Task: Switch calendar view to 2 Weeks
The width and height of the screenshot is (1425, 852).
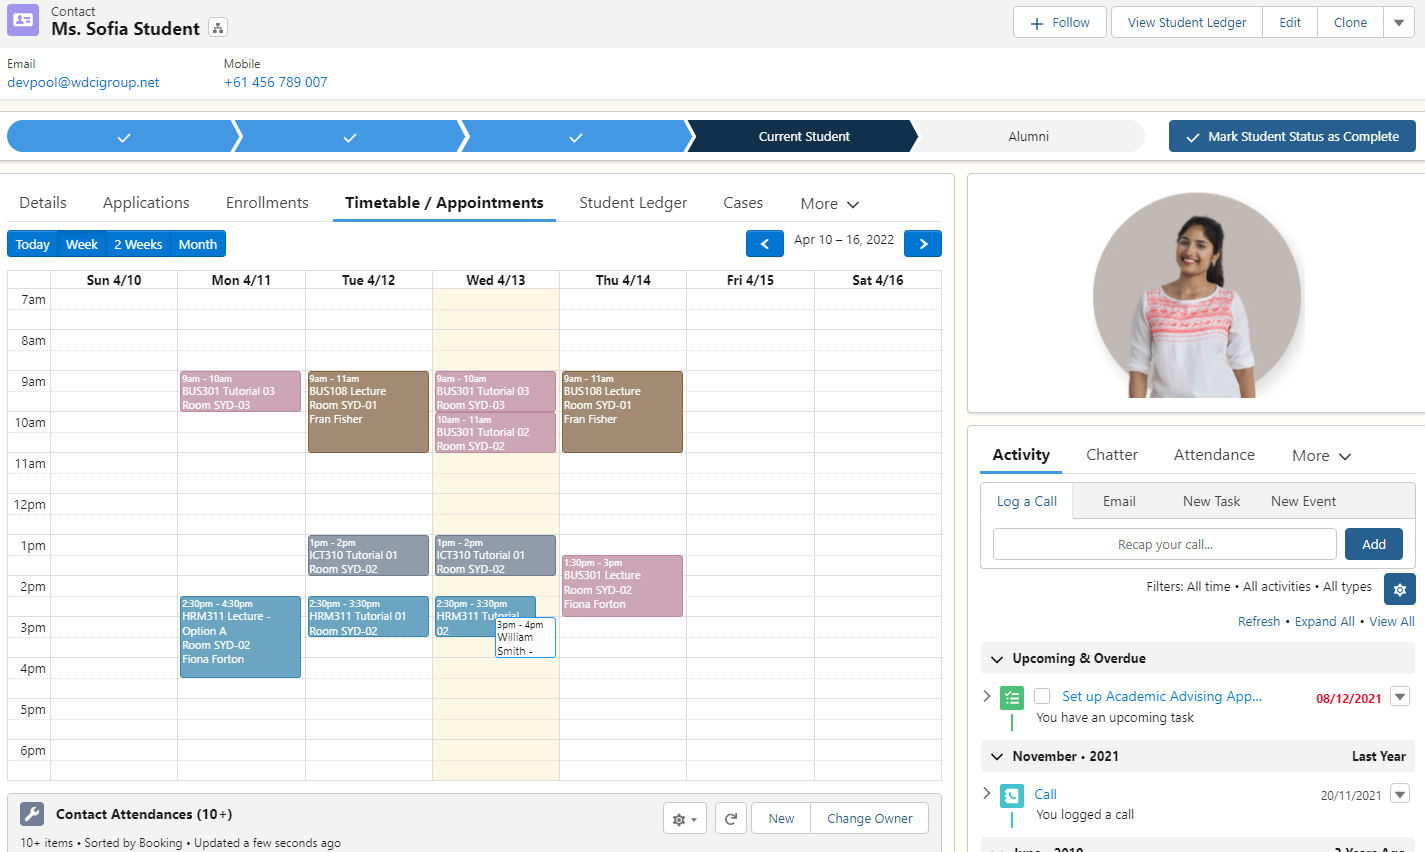Action: pos(137,243)
